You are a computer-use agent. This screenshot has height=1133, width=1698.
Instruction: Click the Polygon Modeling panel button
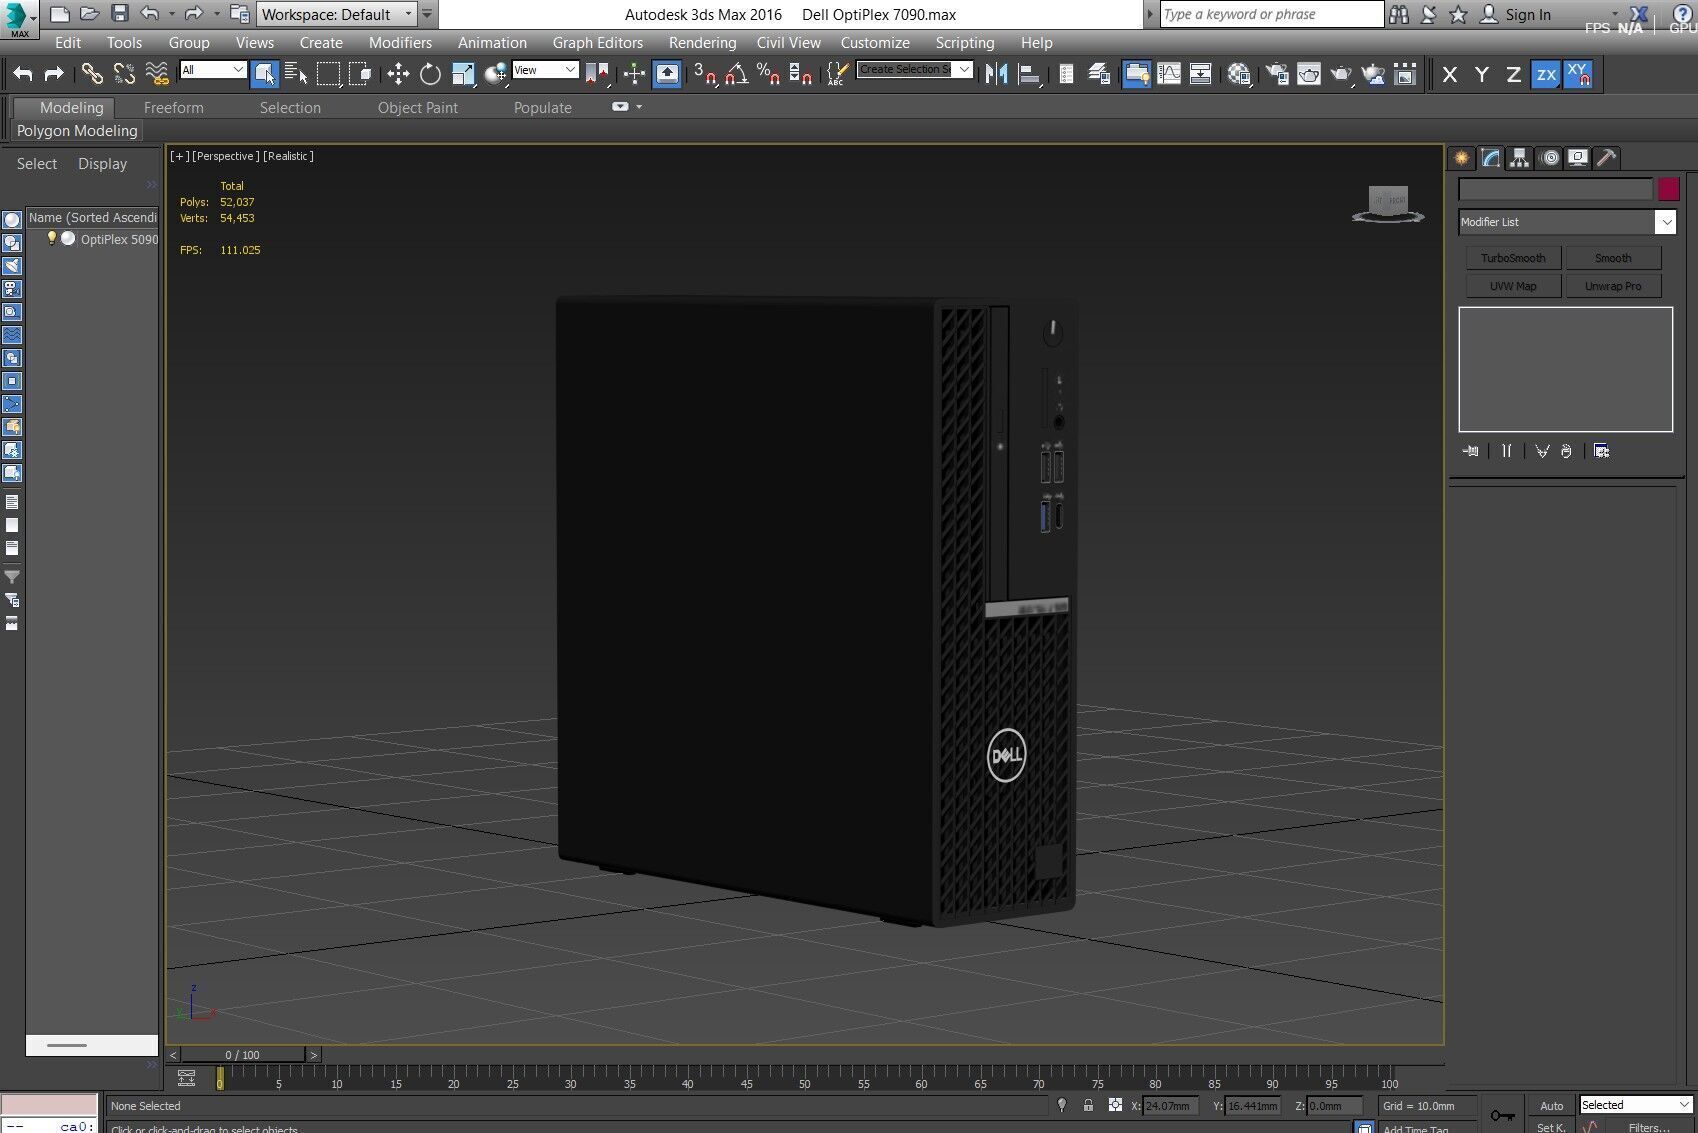coord(77,131)
